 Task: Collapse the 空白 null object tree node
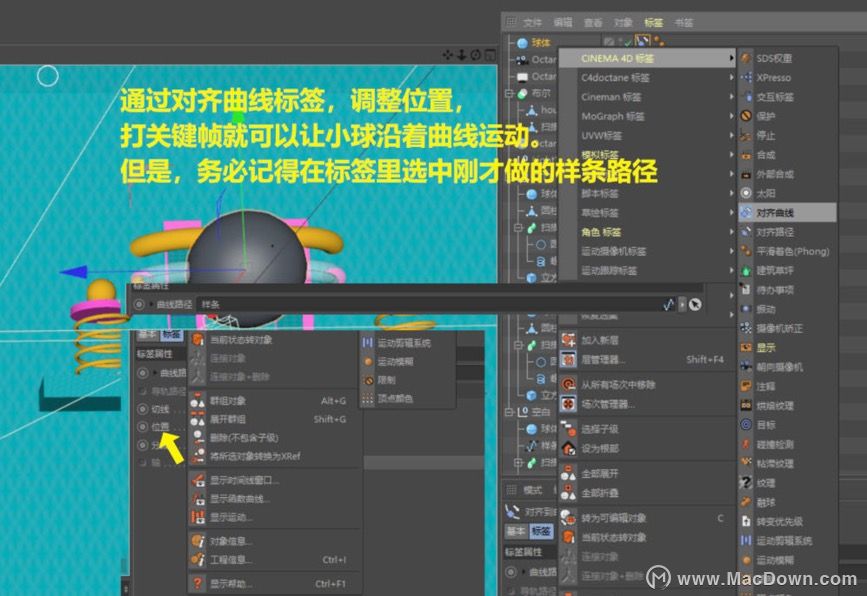(509, 412)
